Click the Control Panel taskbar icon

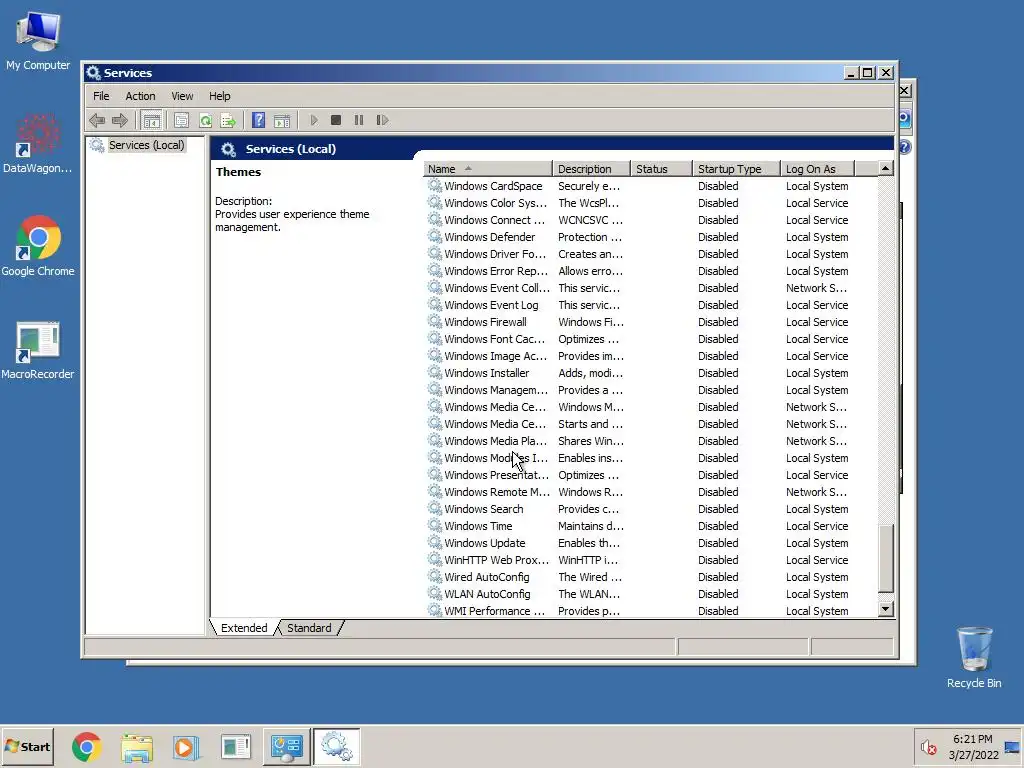pyautogui.click(x=287, y=746)
